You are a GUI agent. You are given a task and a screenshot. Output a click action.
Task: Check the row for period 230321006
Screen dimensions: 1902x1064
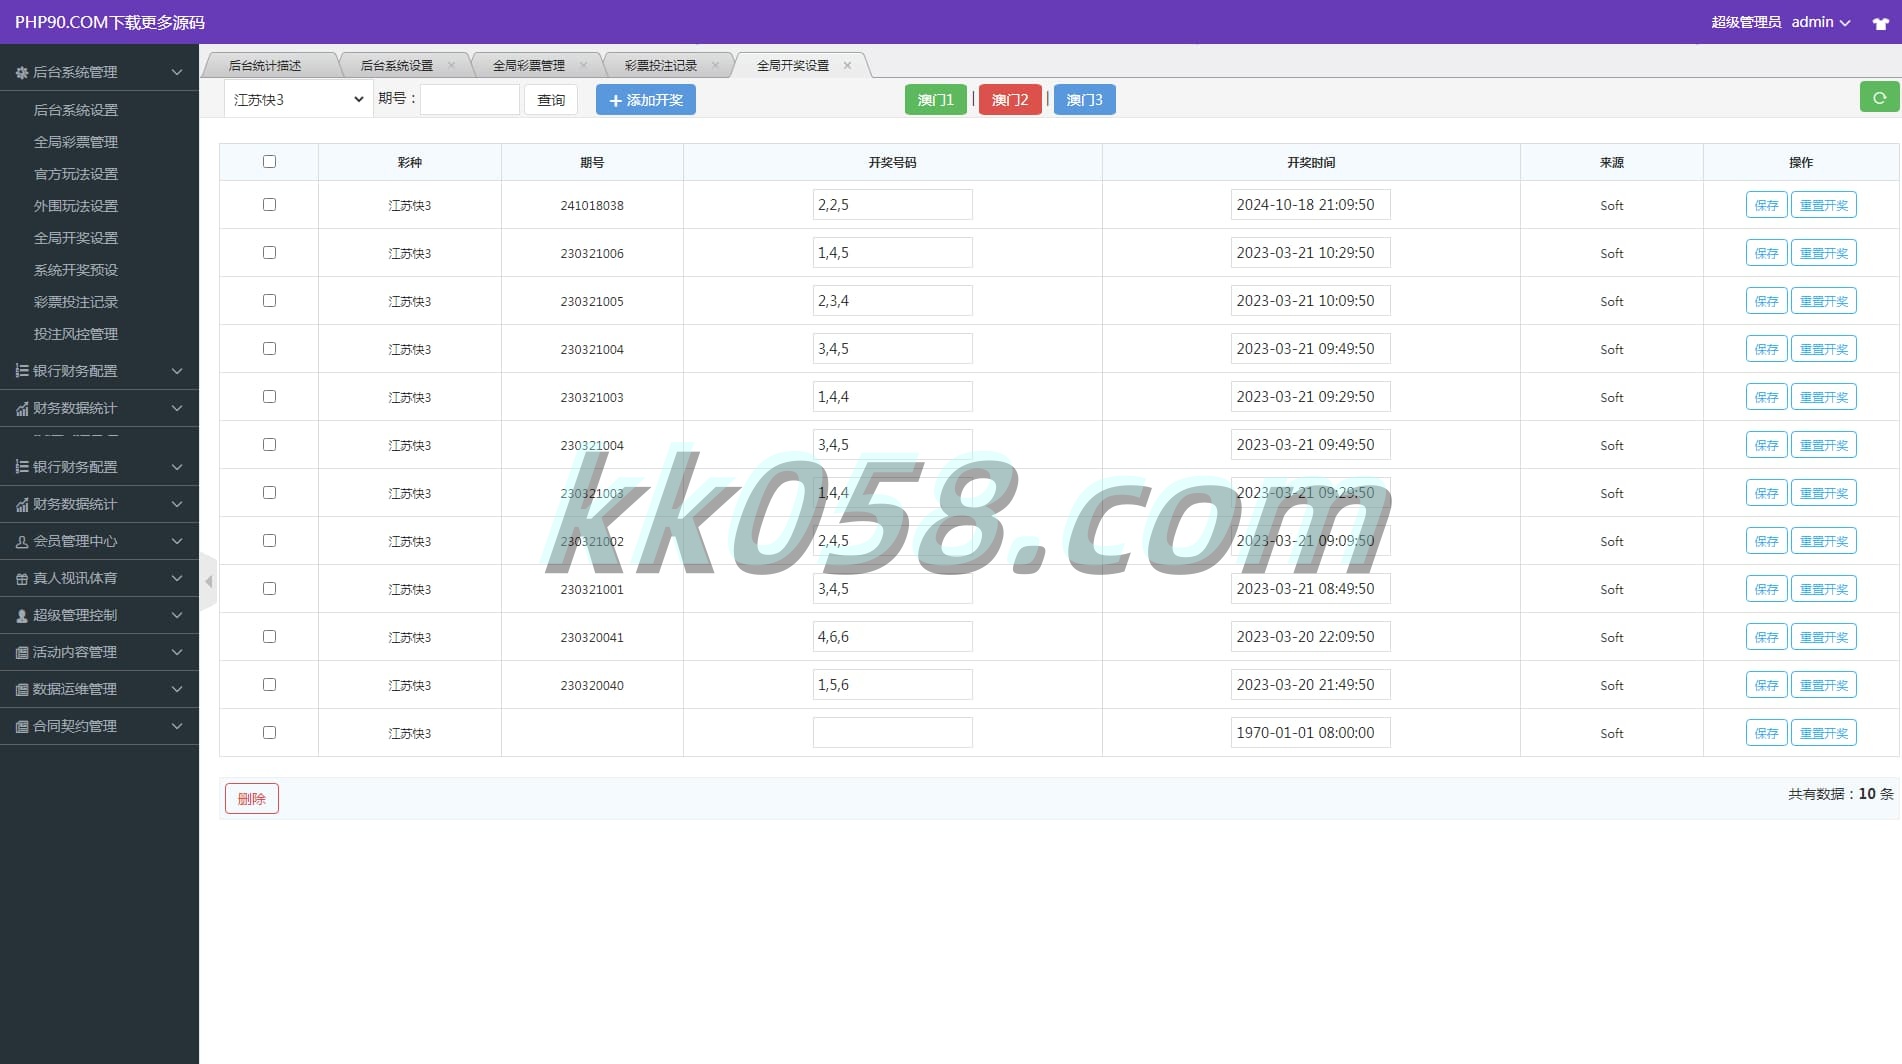point(269,252)
